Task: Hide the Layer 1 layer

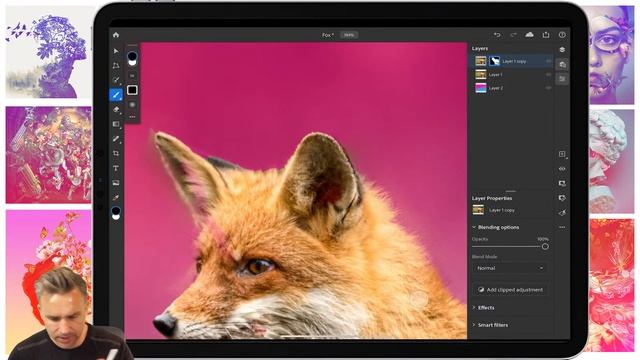Action: click(x=549, y=75)
